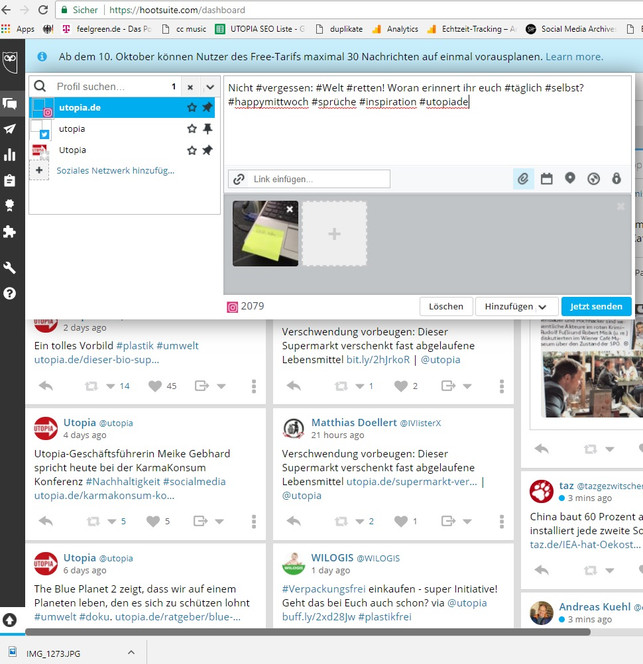Screen dimensions: 643x664
Task: Select the Utopia Facebook profile row
Action: pyautogui.click(x=122, y=150)
